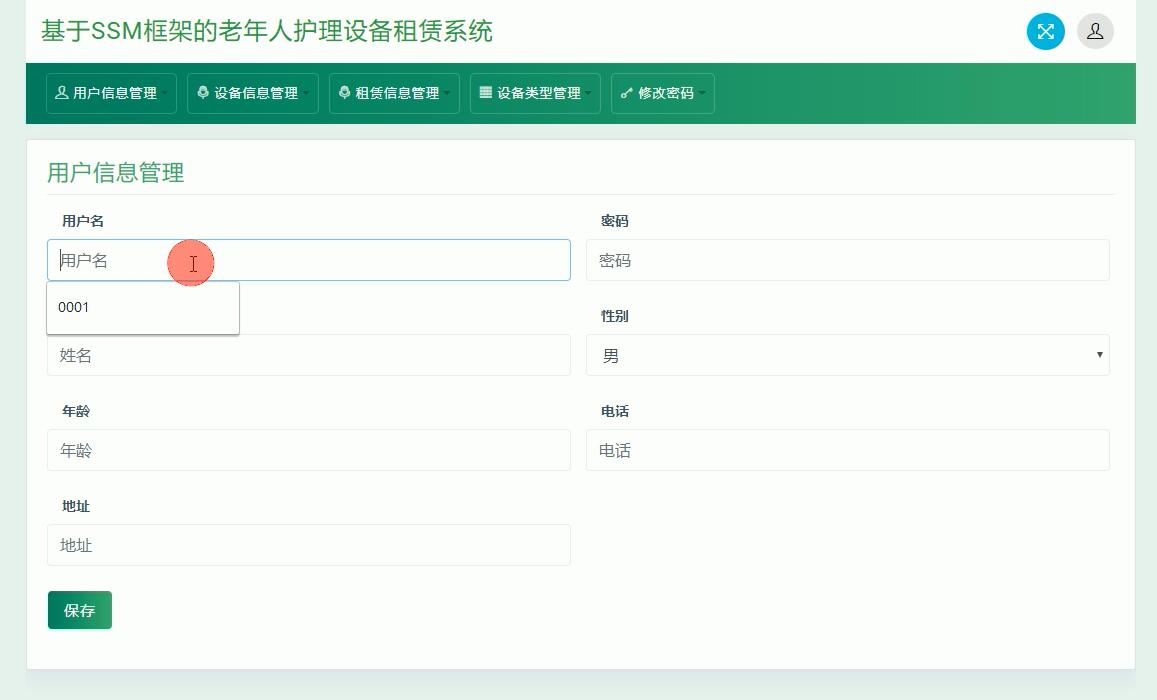Viewport: 1157px width, 700px height.
Task: Open the user profile avatar icon
Action: 1095,32
